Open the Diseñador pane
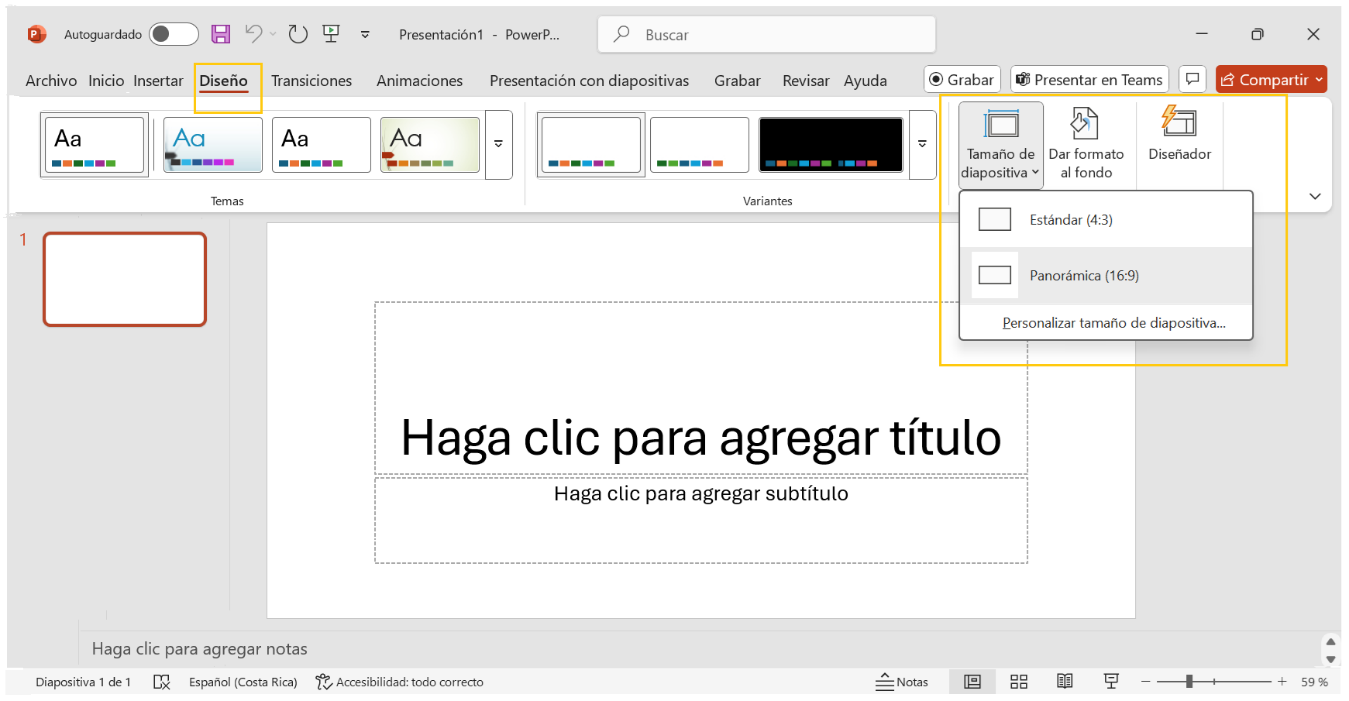The image size is (1349, 701). click(x=1179, y=135)
